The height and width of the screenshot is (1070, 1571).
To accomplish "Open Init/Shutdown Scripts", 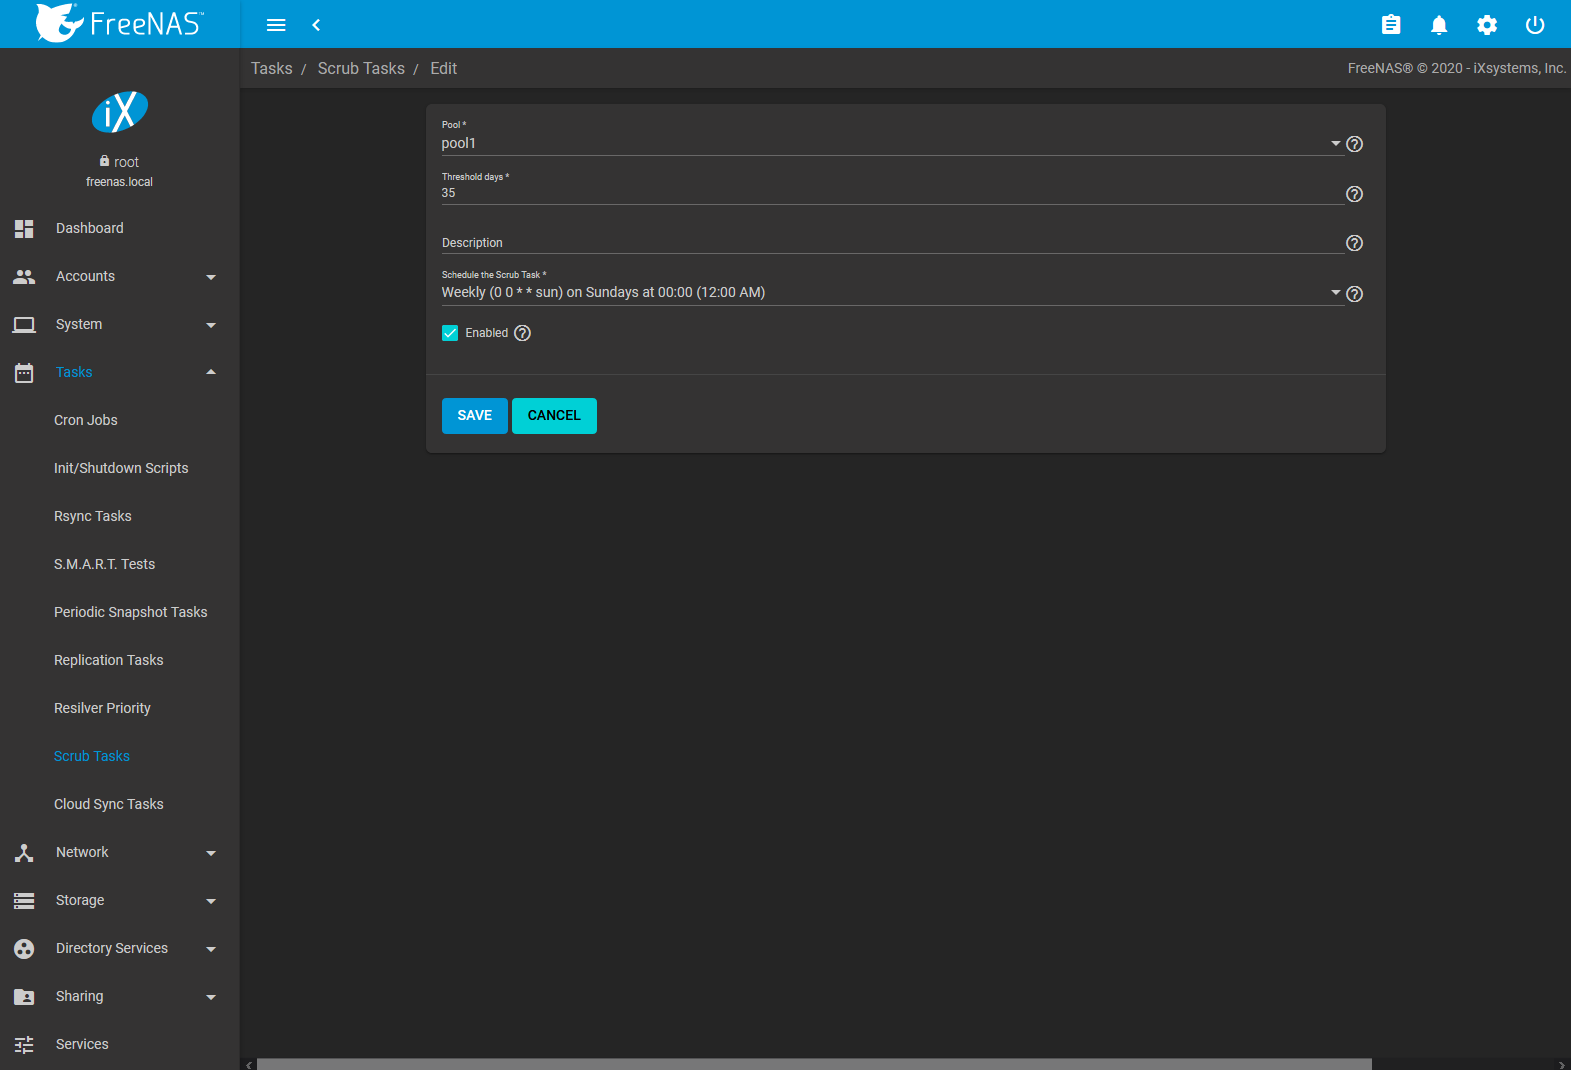I will (120, 468).
